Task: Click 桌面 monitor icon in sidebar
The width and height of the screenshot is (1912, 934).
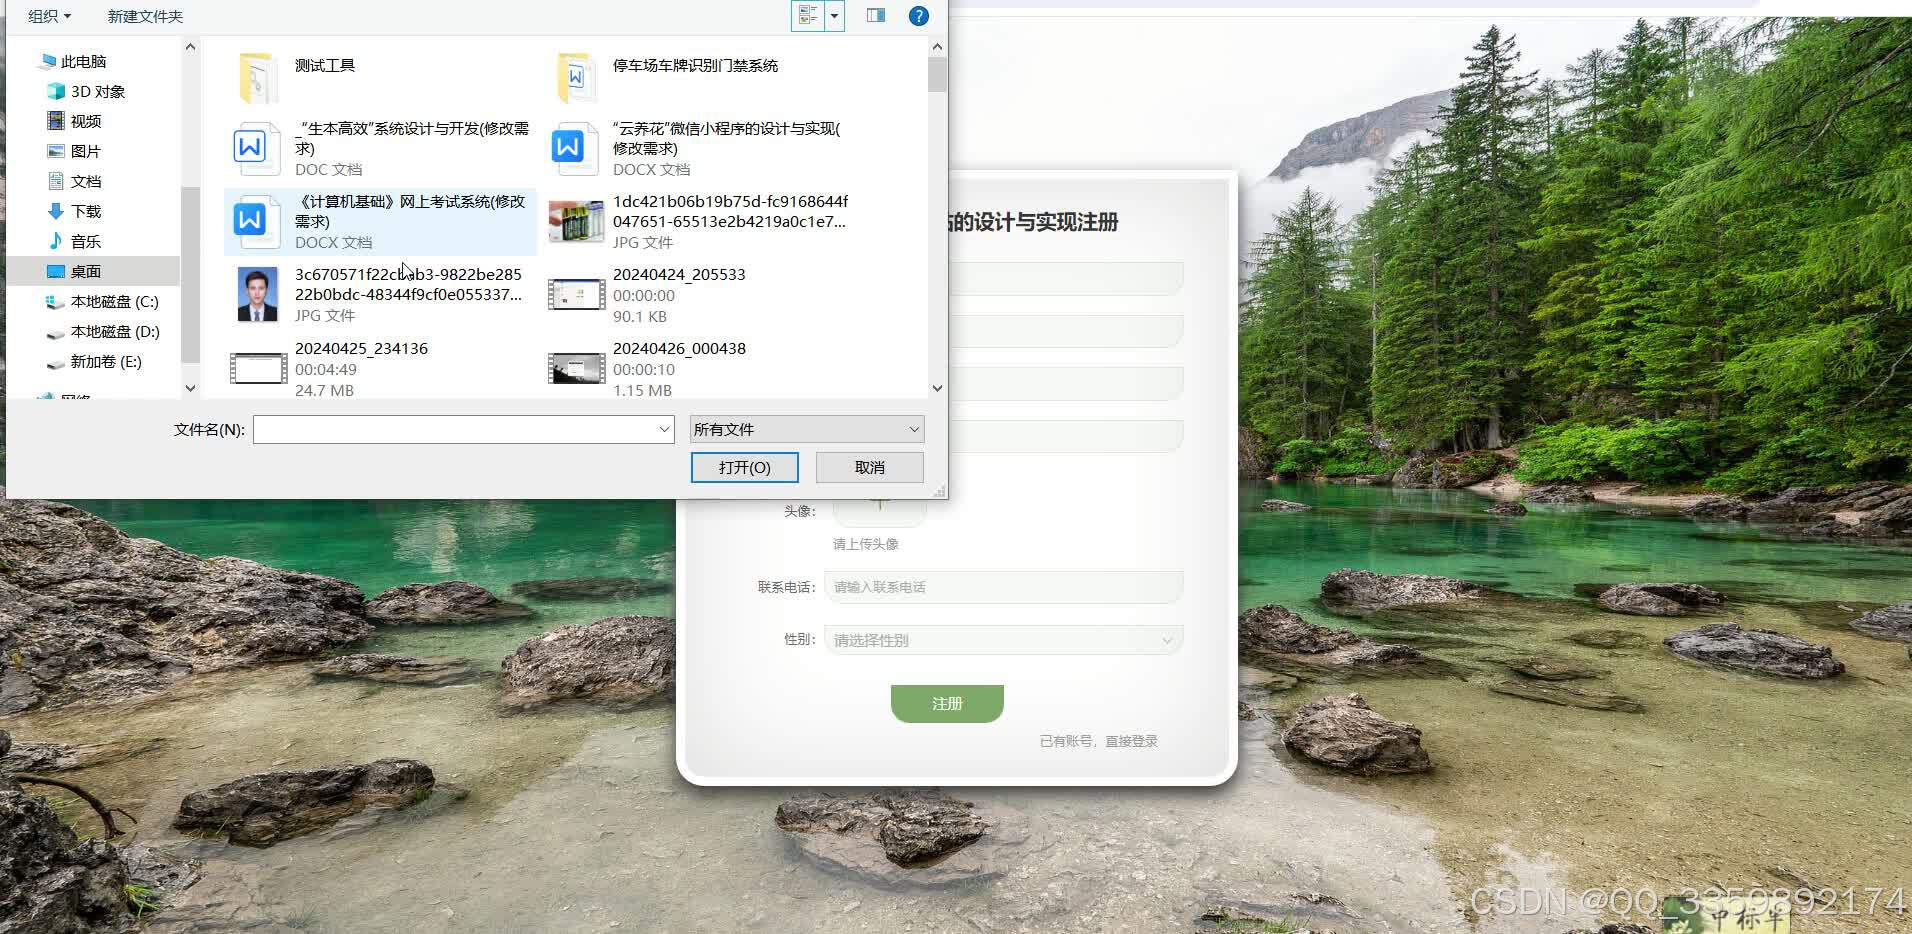Action: [56, 271]
